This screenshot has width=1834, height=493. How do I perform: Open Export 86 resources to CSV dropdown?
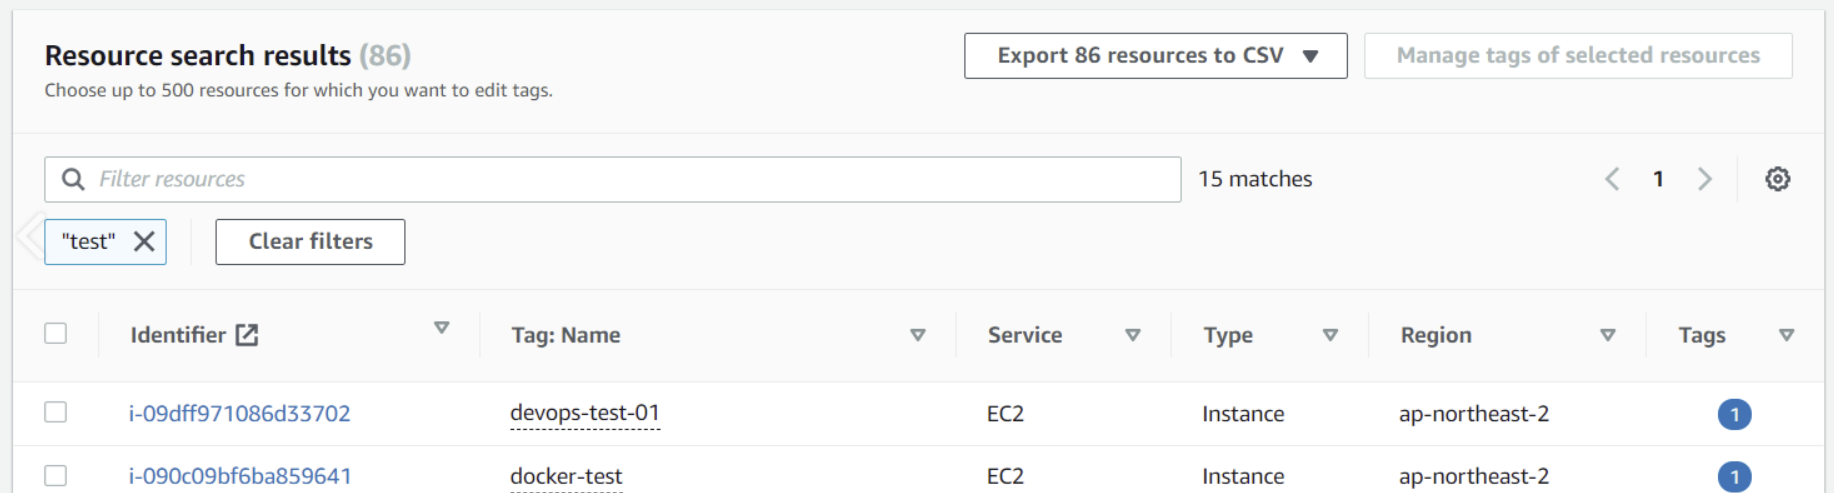pos(1156,56)
